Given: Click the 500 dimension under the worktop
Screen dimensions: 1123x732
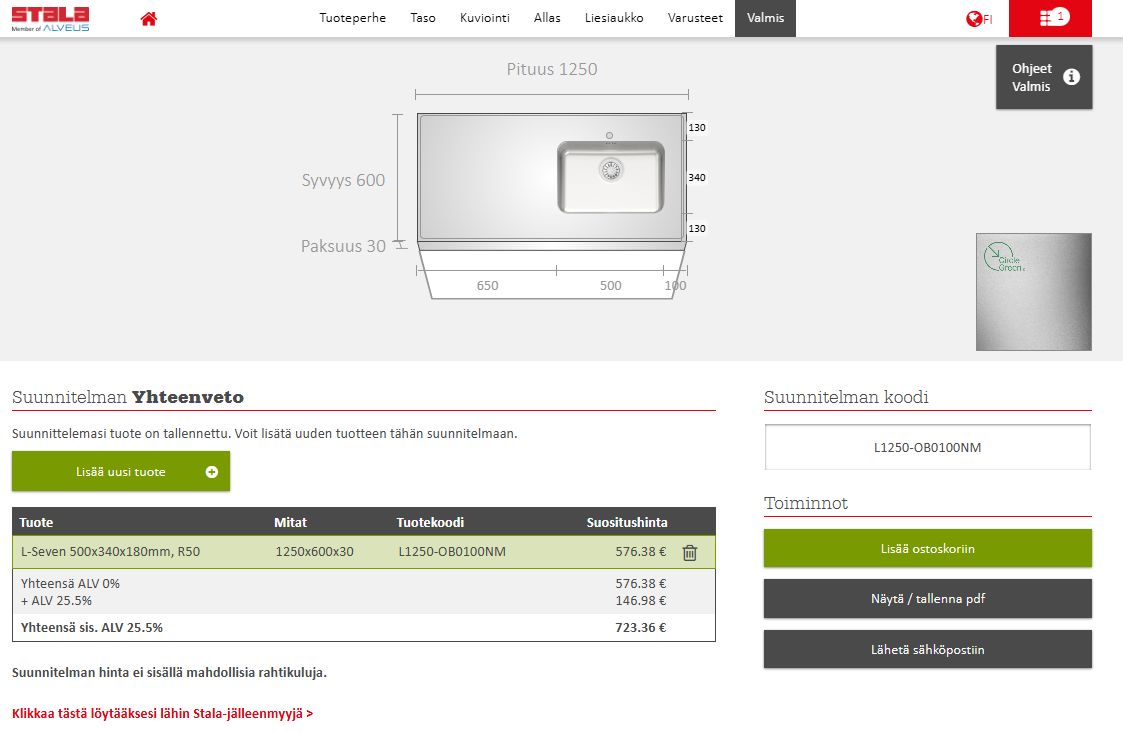Looking at the screenshot, I should pyautogui.click(x=610, y=286).
